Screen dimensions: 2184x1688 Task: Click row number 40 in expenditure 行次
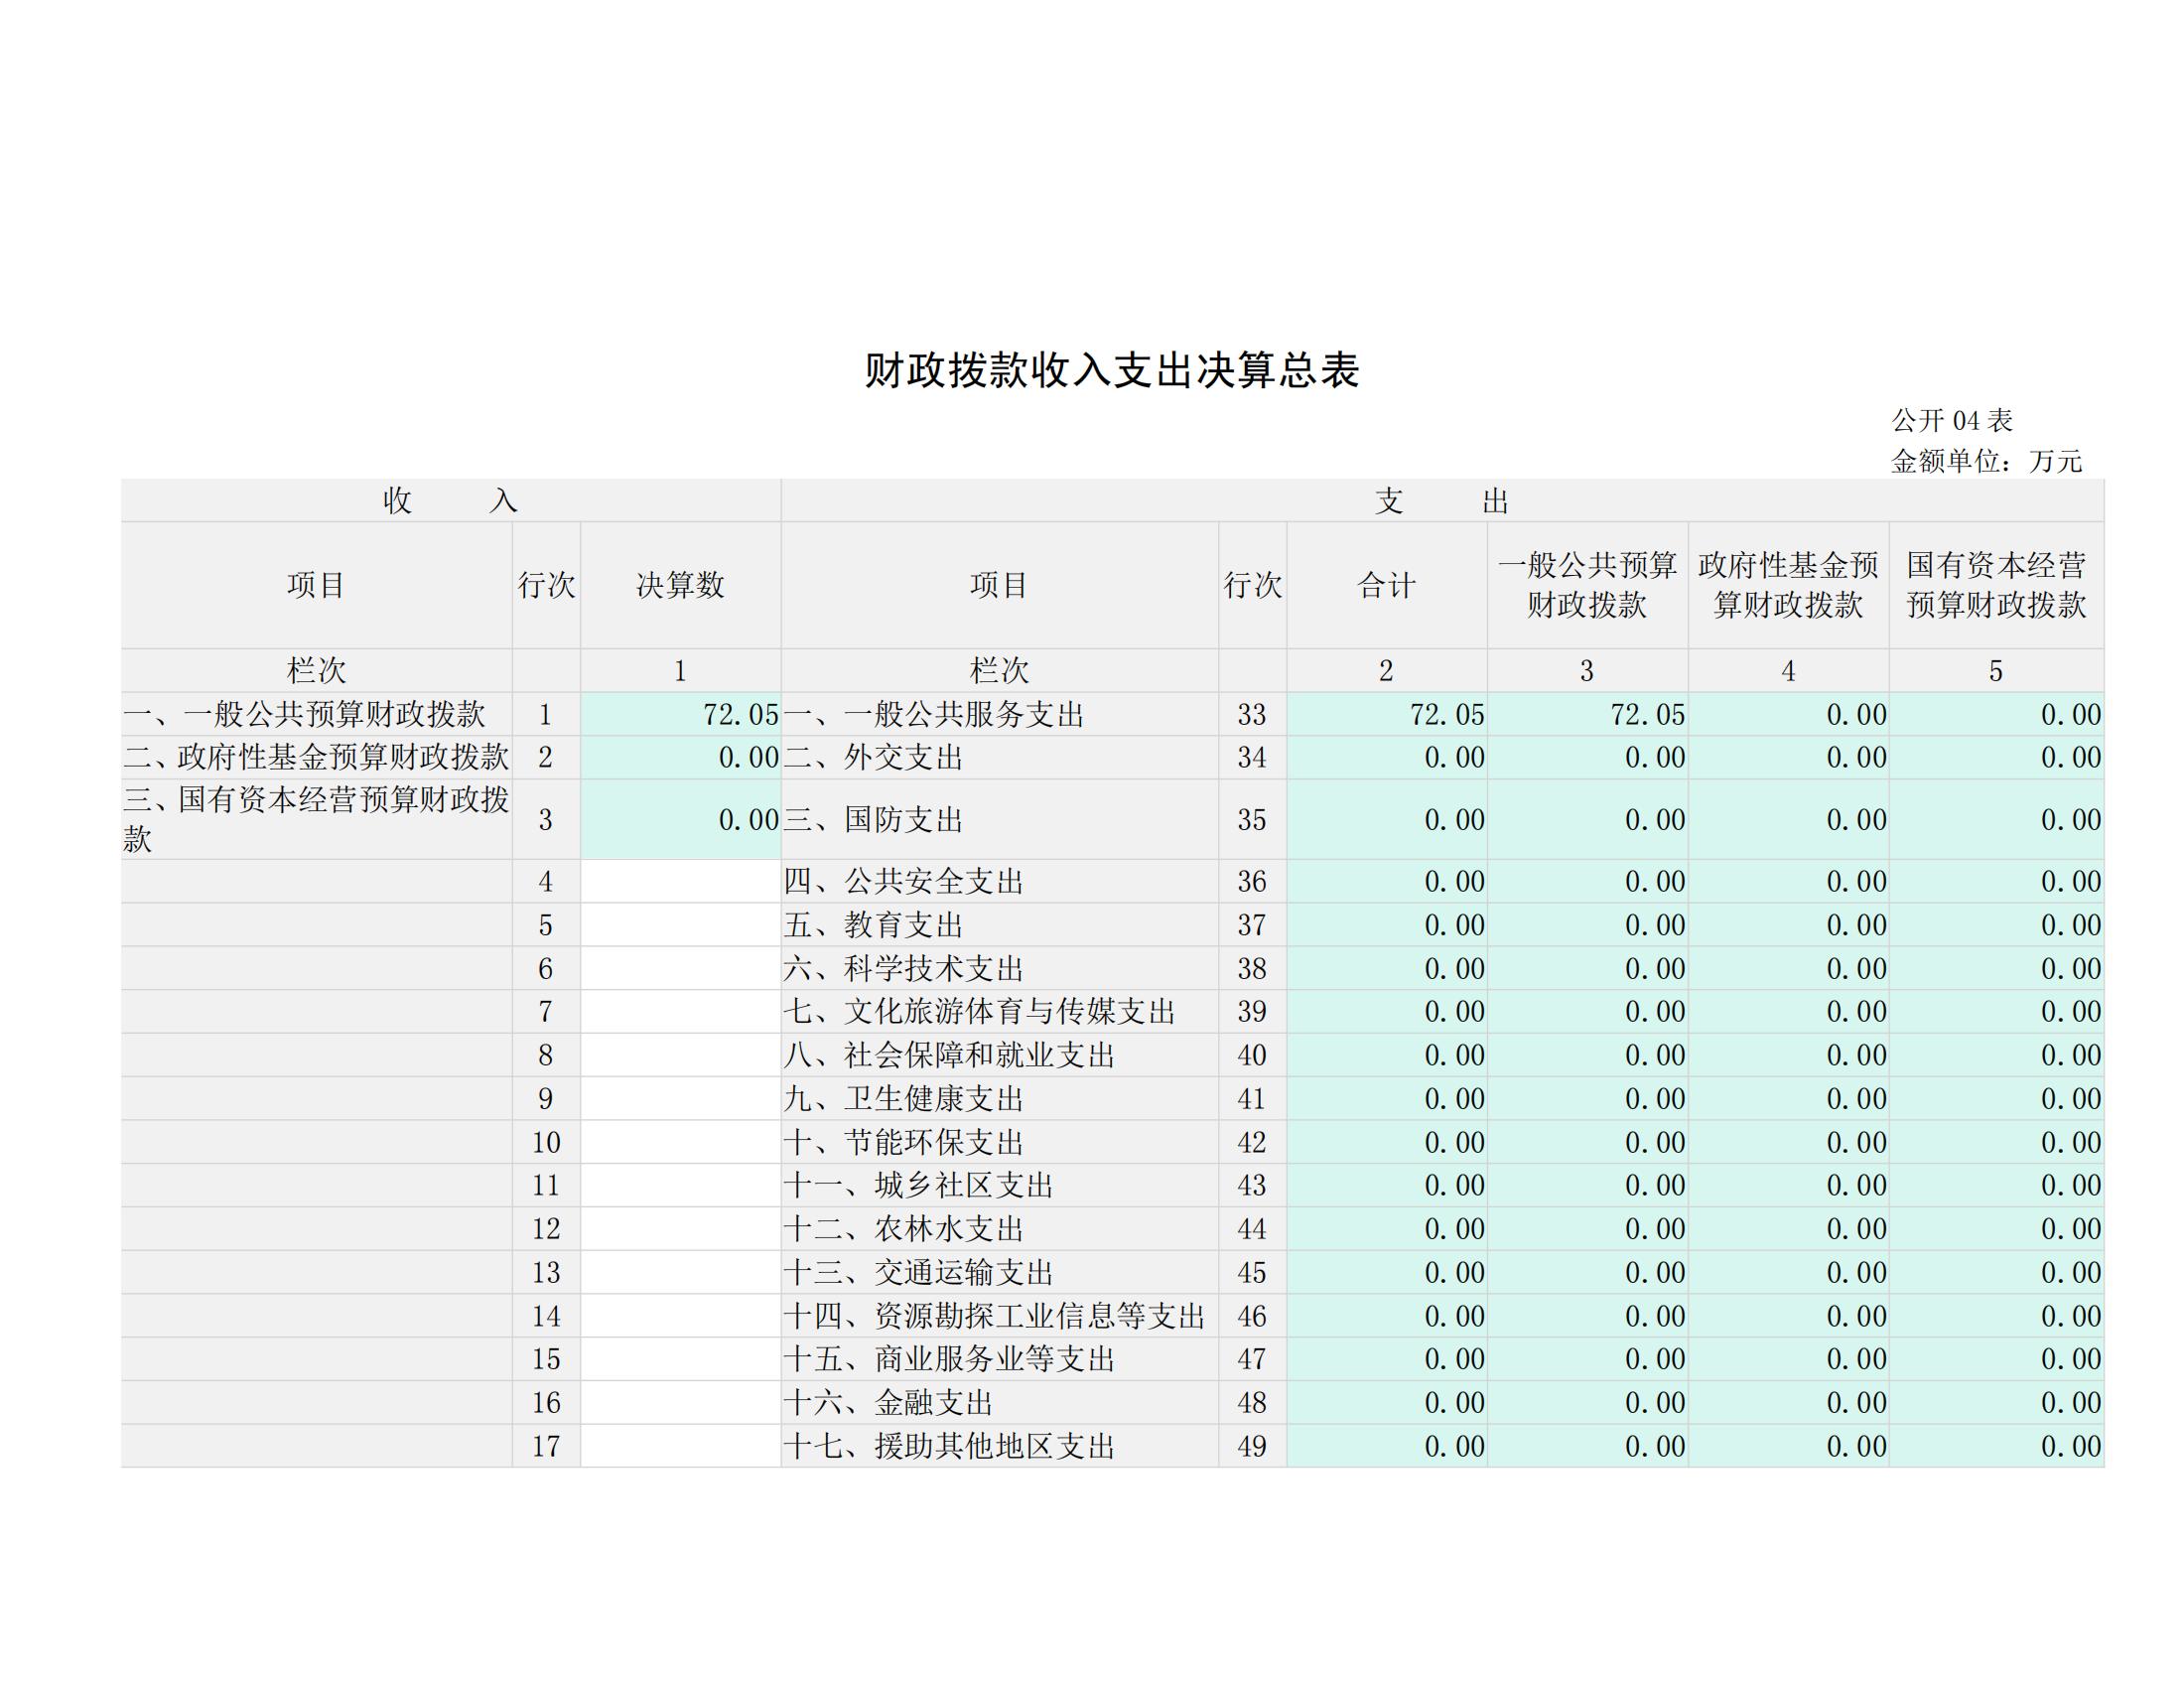coord(1252,1055)
